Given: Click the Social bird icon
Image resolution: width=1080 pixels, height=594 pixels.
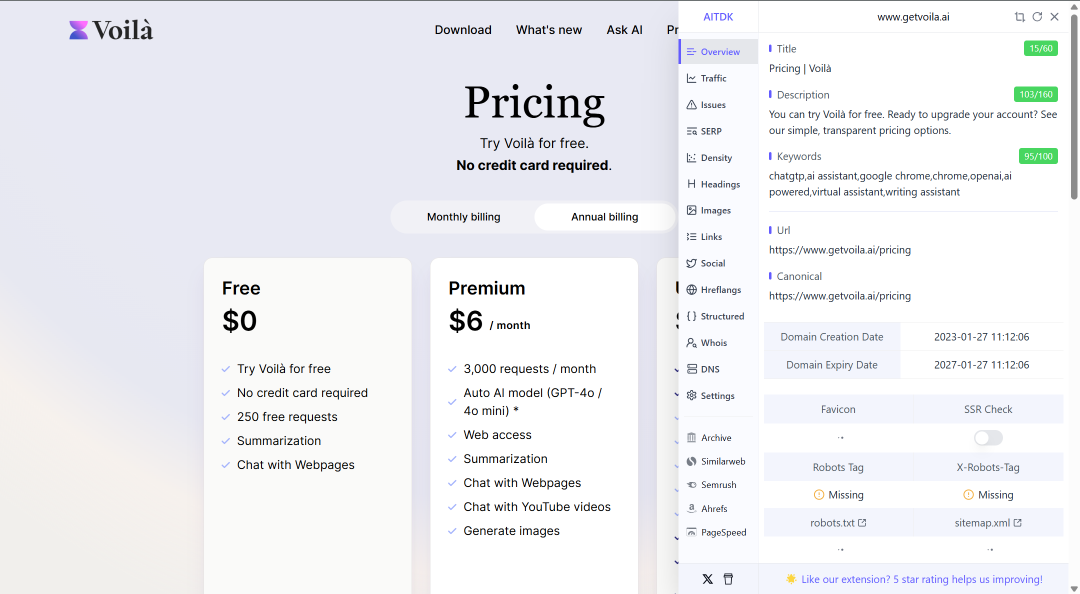Looking at the screenshot, I should point(692,263).
